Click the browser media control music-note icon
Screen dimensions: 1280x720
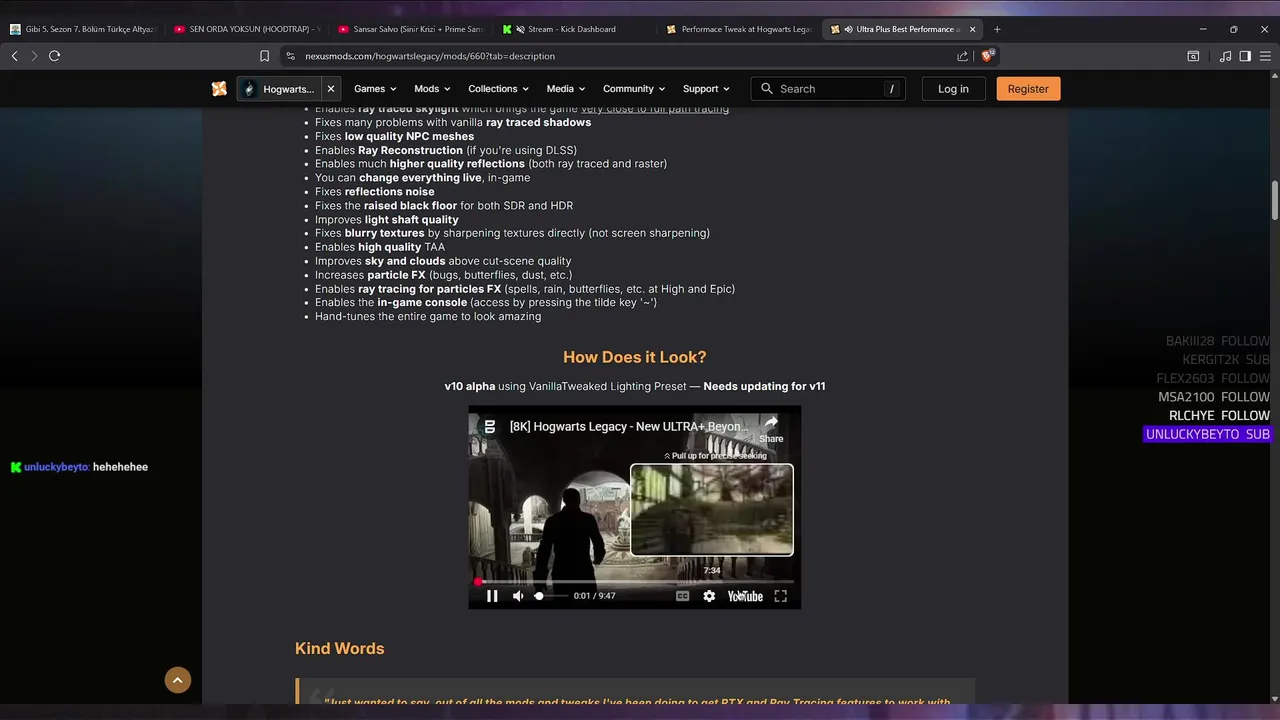coord(1226,56)
